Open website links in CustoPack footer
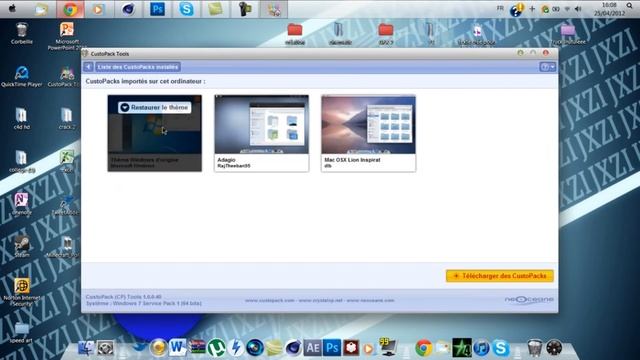 click(x=320, y=300)
